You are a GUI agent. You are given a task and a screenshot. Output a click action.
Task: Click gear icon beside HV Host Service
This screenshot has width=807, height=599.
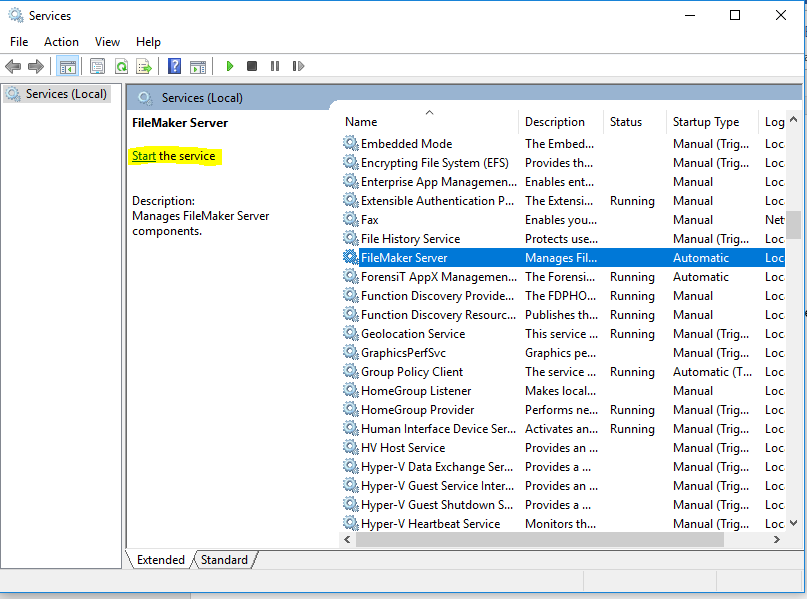tap(350, 448)
